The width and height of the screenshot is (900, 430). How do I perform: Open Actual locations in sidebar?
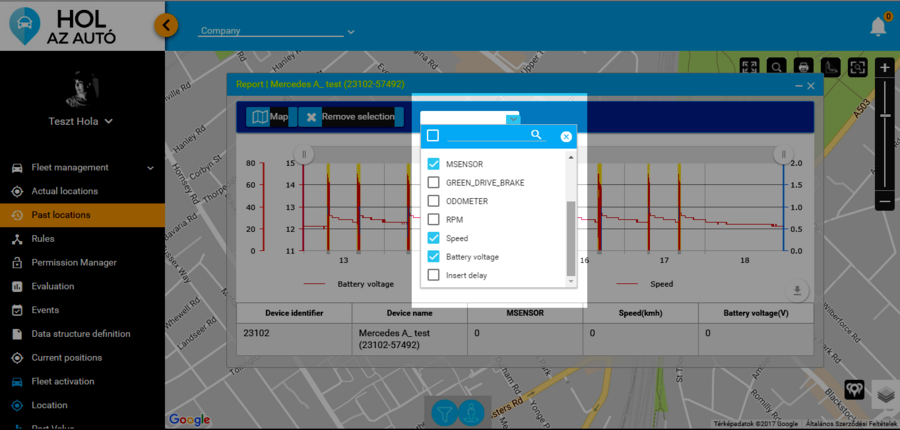pyautogui.click(x=64, y=191)
